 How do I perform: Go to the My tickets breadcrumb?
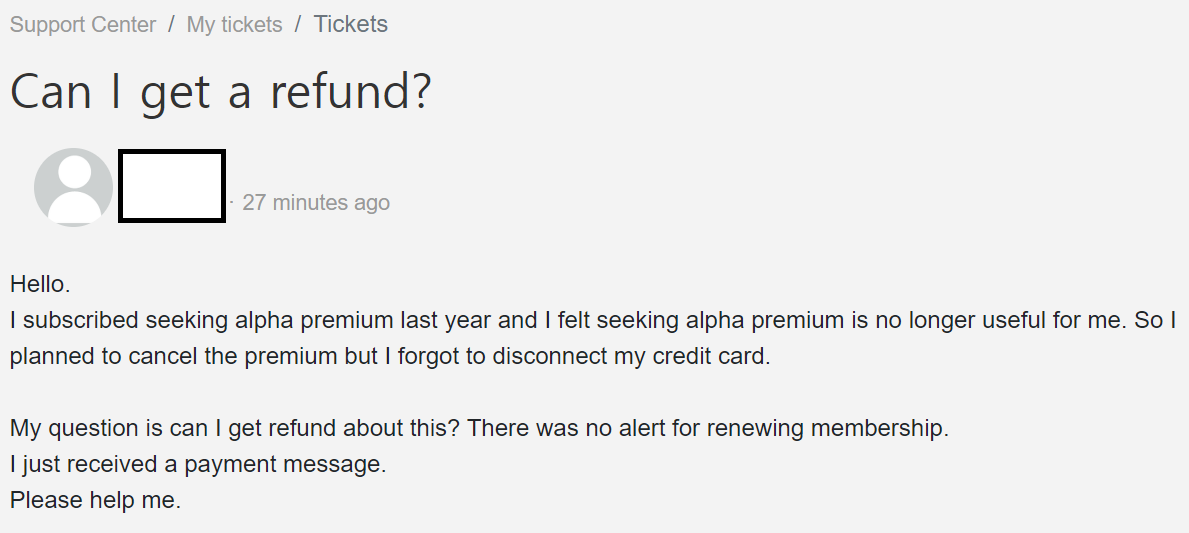(234, 25)
